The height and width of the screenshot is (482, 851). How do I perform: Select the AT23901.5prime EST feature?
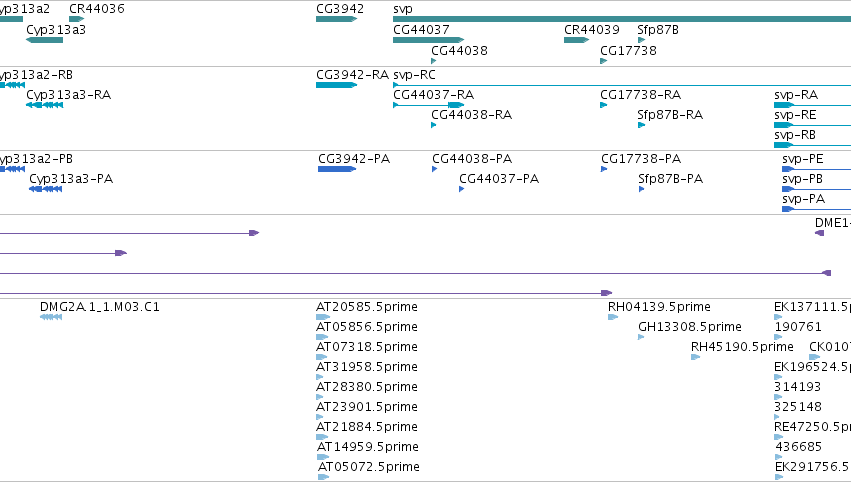(x=320, y=417)
